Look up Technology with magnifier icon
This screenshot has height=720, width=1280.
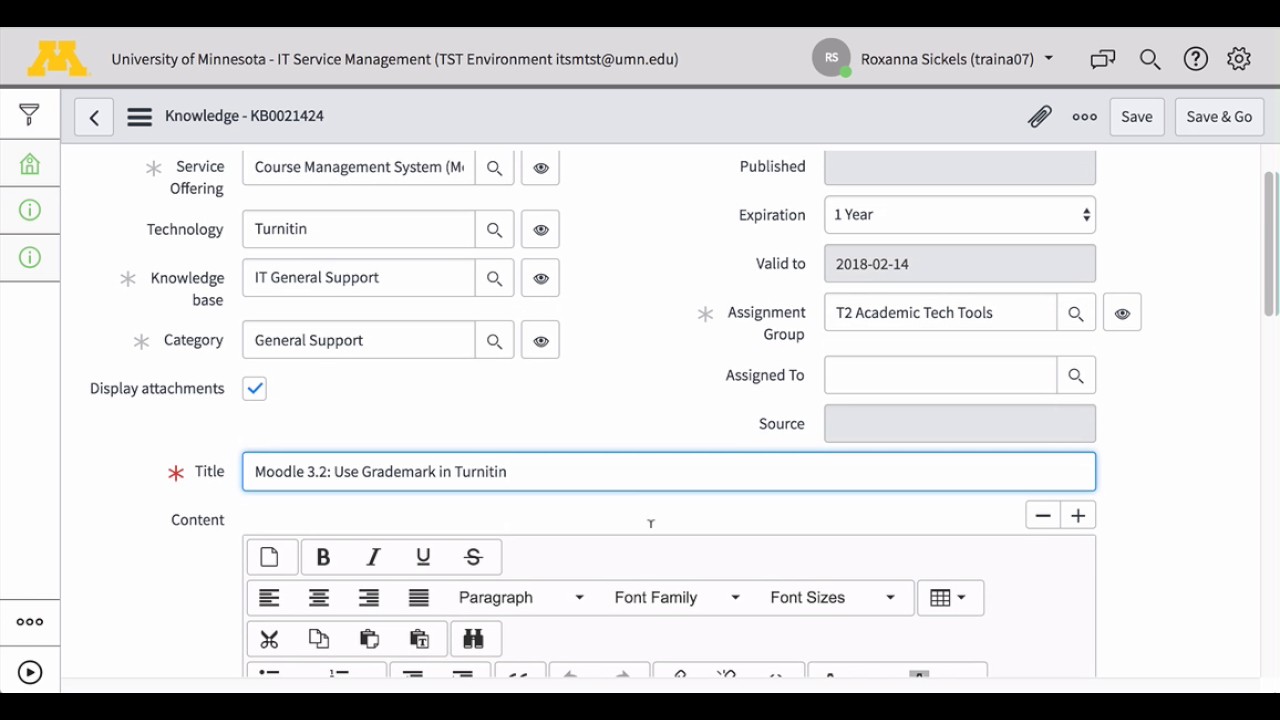click(x=494, y=230)
